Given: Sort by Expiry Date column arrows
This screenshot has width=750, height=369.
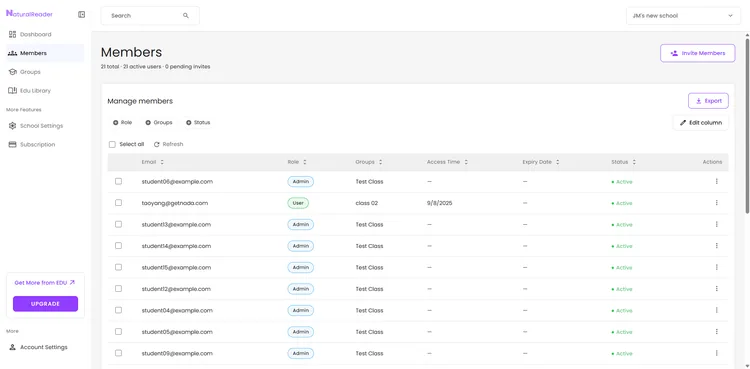Looking at the screenshot, I should (x=558, y=162).
